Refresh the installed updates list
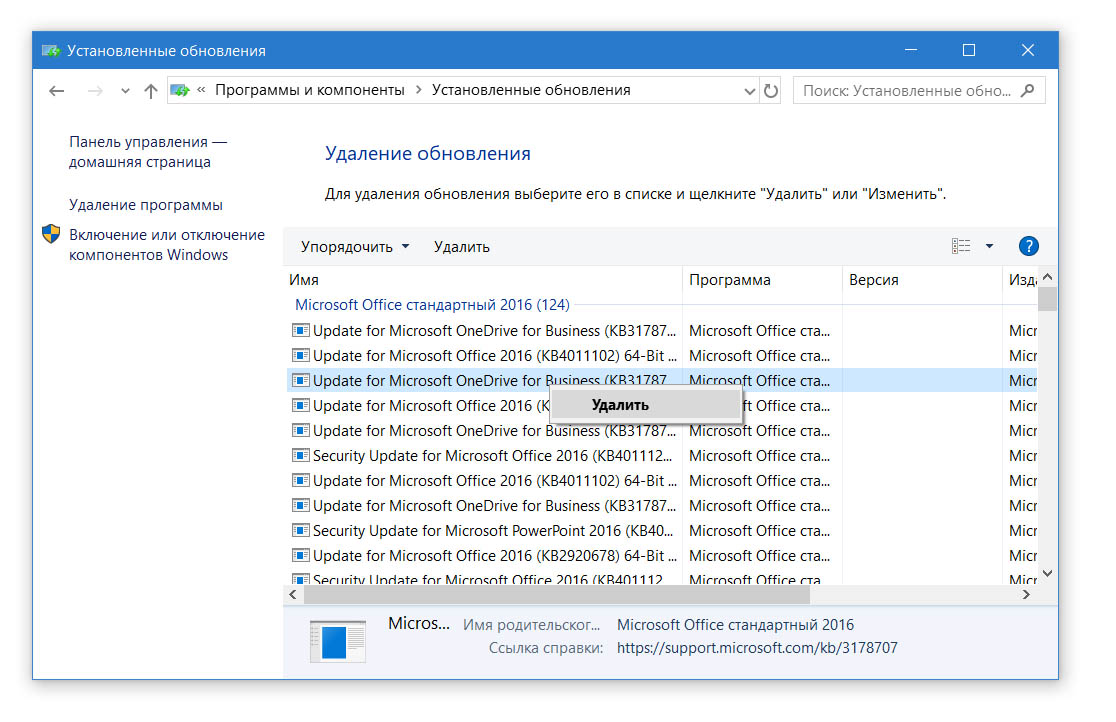Screen dimensions: 1116x722 coord(771,91)
